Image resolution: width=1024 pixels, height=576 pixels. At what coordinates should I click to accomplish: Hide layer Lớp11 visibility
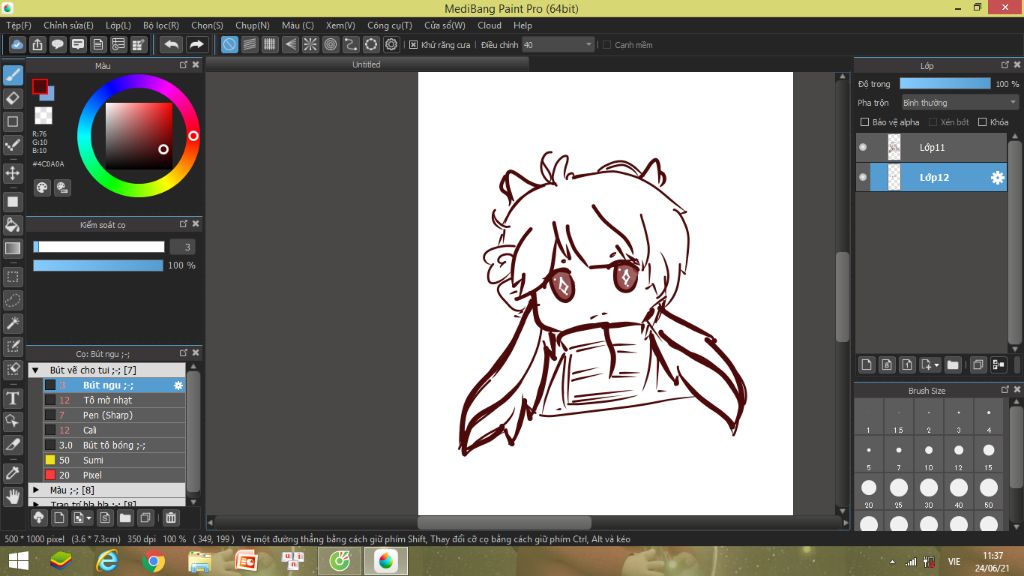coord(863,148)
